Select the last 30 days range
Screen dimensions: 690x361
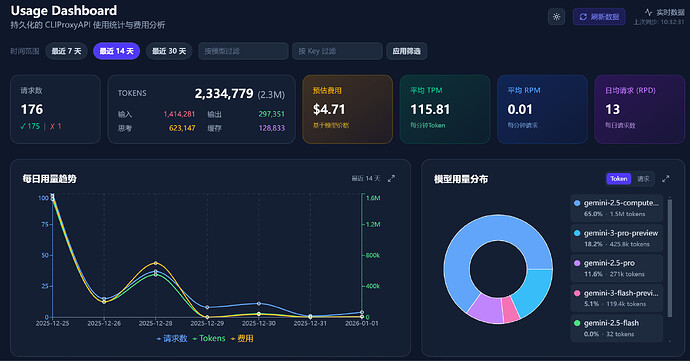point(169,51)
